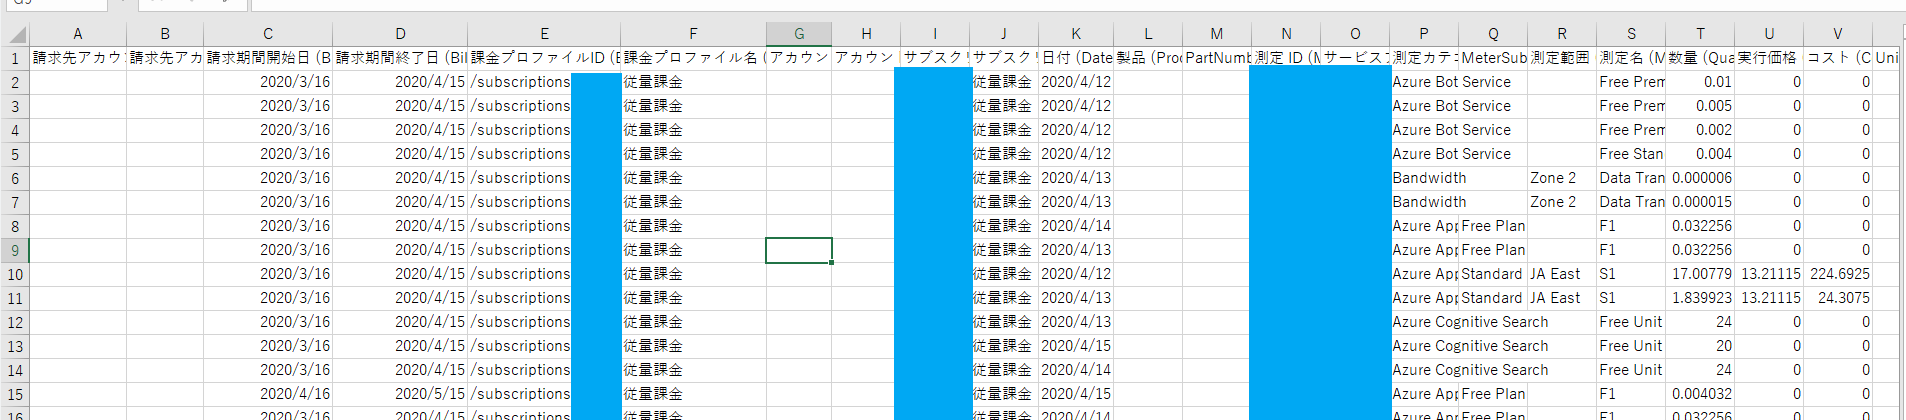Screen dimensions: 1906x420
Task: Select column P header
Action: [1423, 34]
